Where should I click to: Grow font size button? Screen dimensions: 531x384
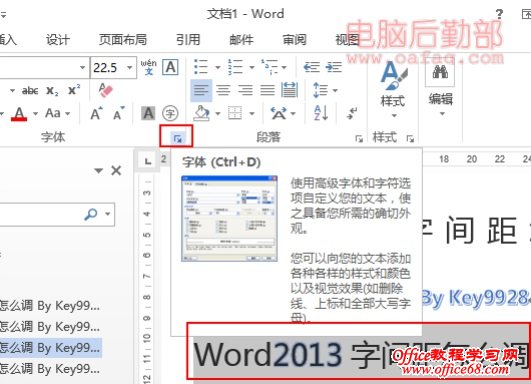[x=96, y=113]
